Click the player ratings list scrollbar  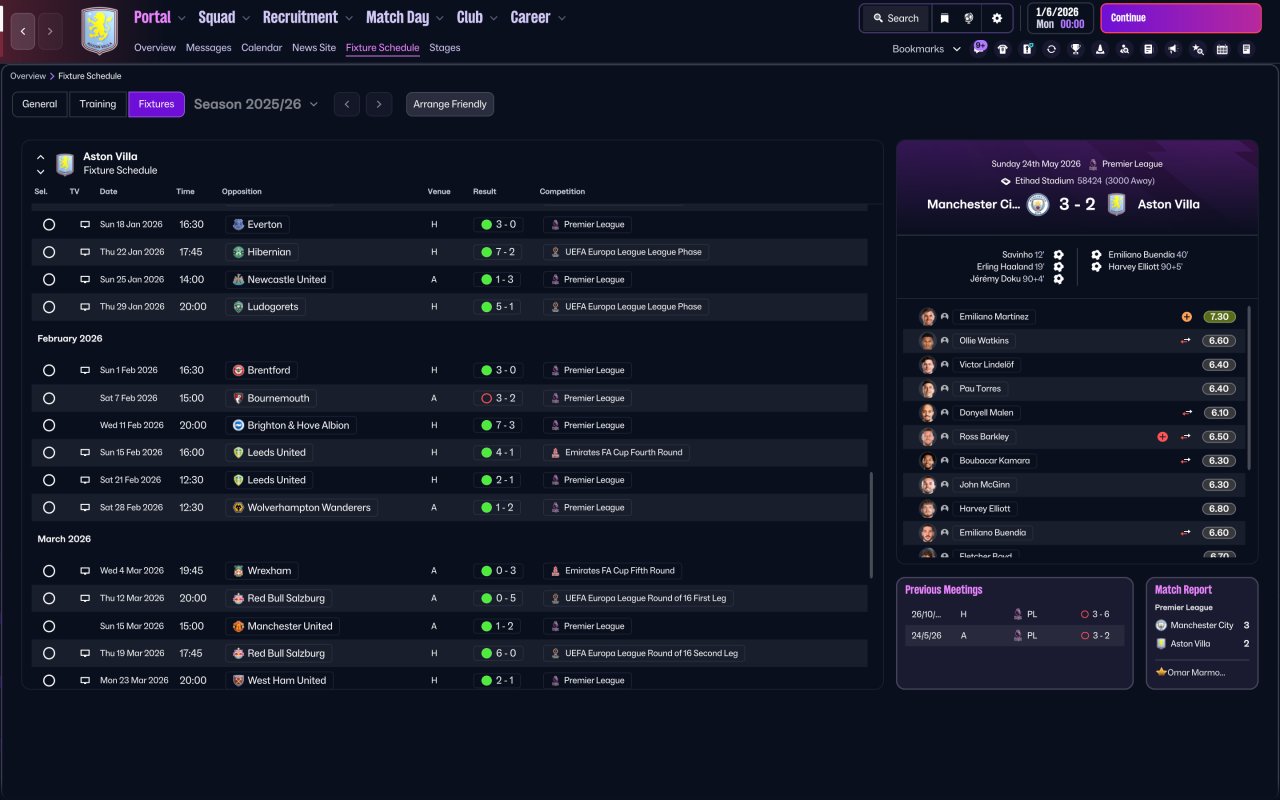pyautogui.click(x=1250, y=388)
